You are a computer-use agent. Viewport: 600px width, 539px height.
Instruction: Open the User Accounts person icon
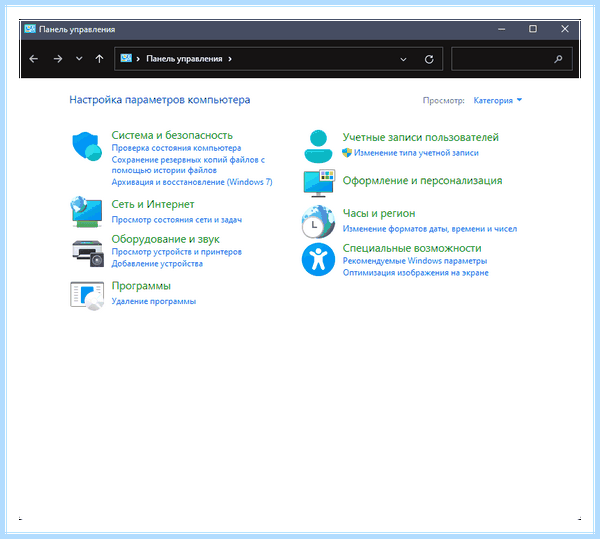pyautogui.click(x=318, y=147)
